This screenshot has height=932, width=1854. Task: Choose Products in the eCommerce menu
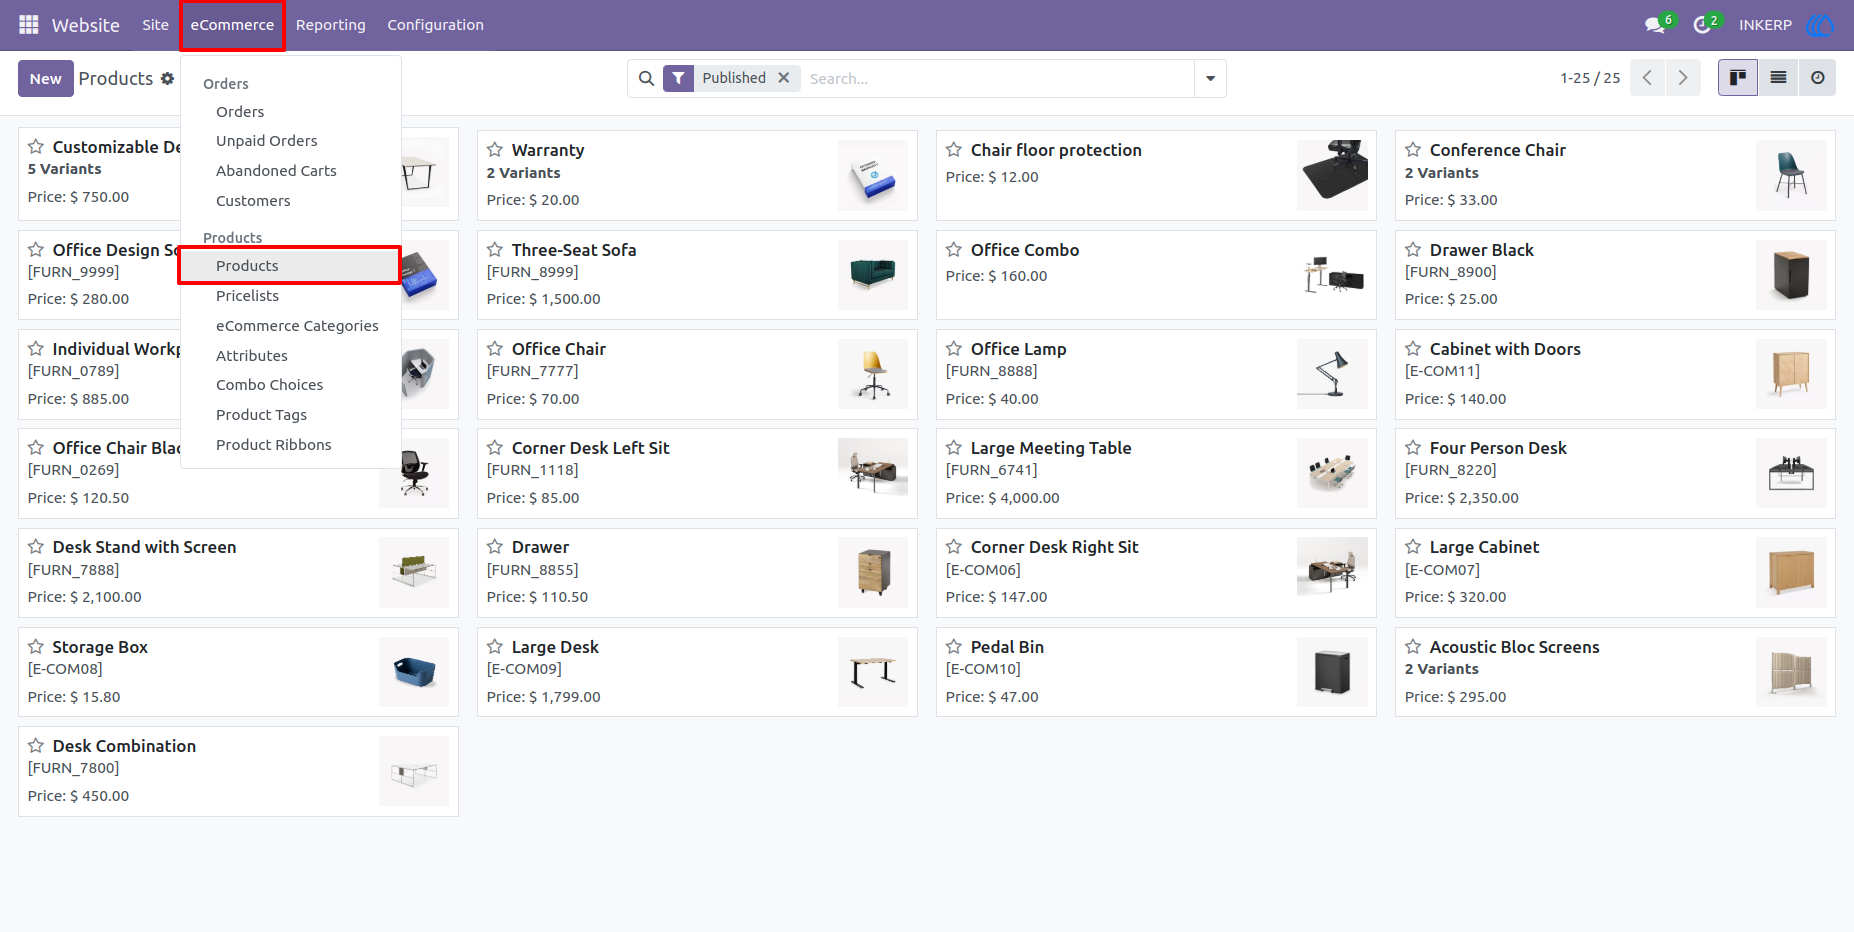(x=290, y=266)
